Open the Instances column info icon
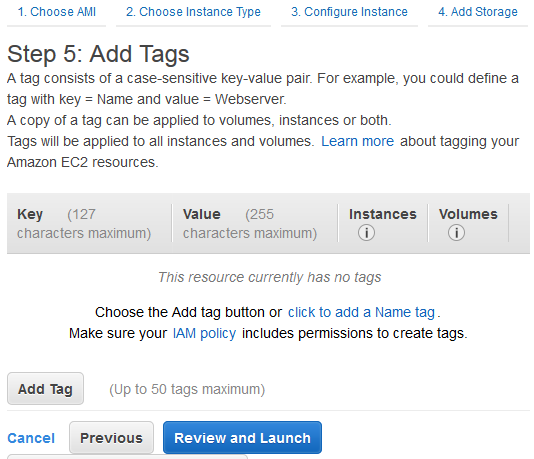Viewport: 534px width, 459px height. point(366,233)
